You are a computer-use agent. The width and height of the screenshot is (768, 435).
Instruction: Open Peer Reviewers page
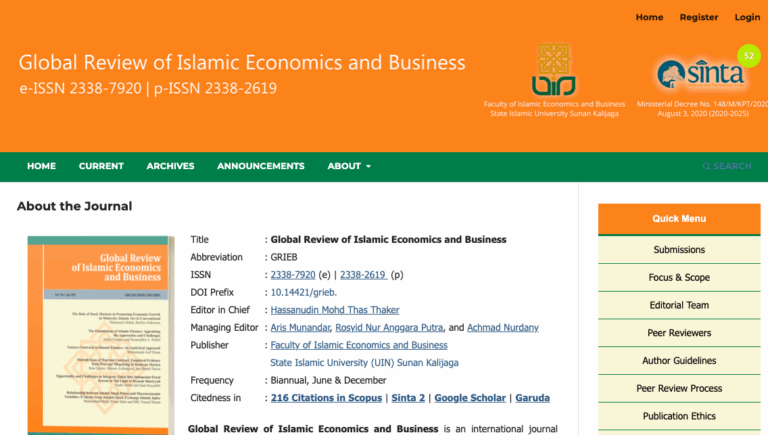679,333
